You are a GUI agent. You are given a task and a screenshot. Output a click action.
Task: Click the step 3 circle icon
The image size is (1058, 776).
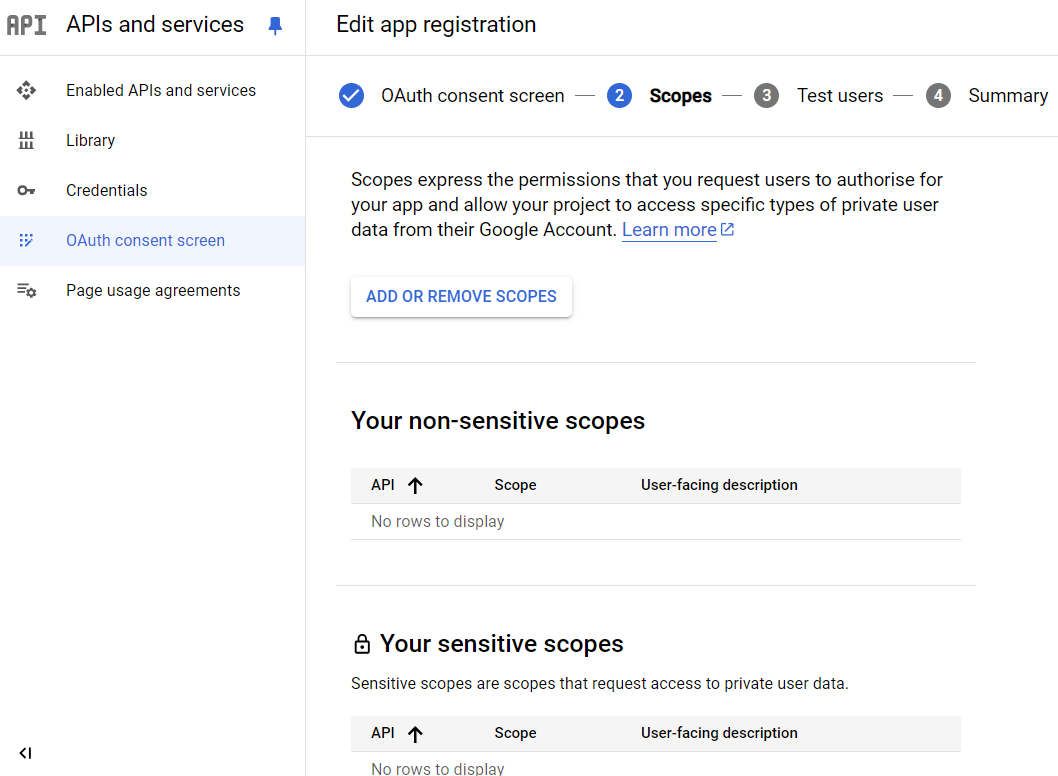tap(767, 96)
